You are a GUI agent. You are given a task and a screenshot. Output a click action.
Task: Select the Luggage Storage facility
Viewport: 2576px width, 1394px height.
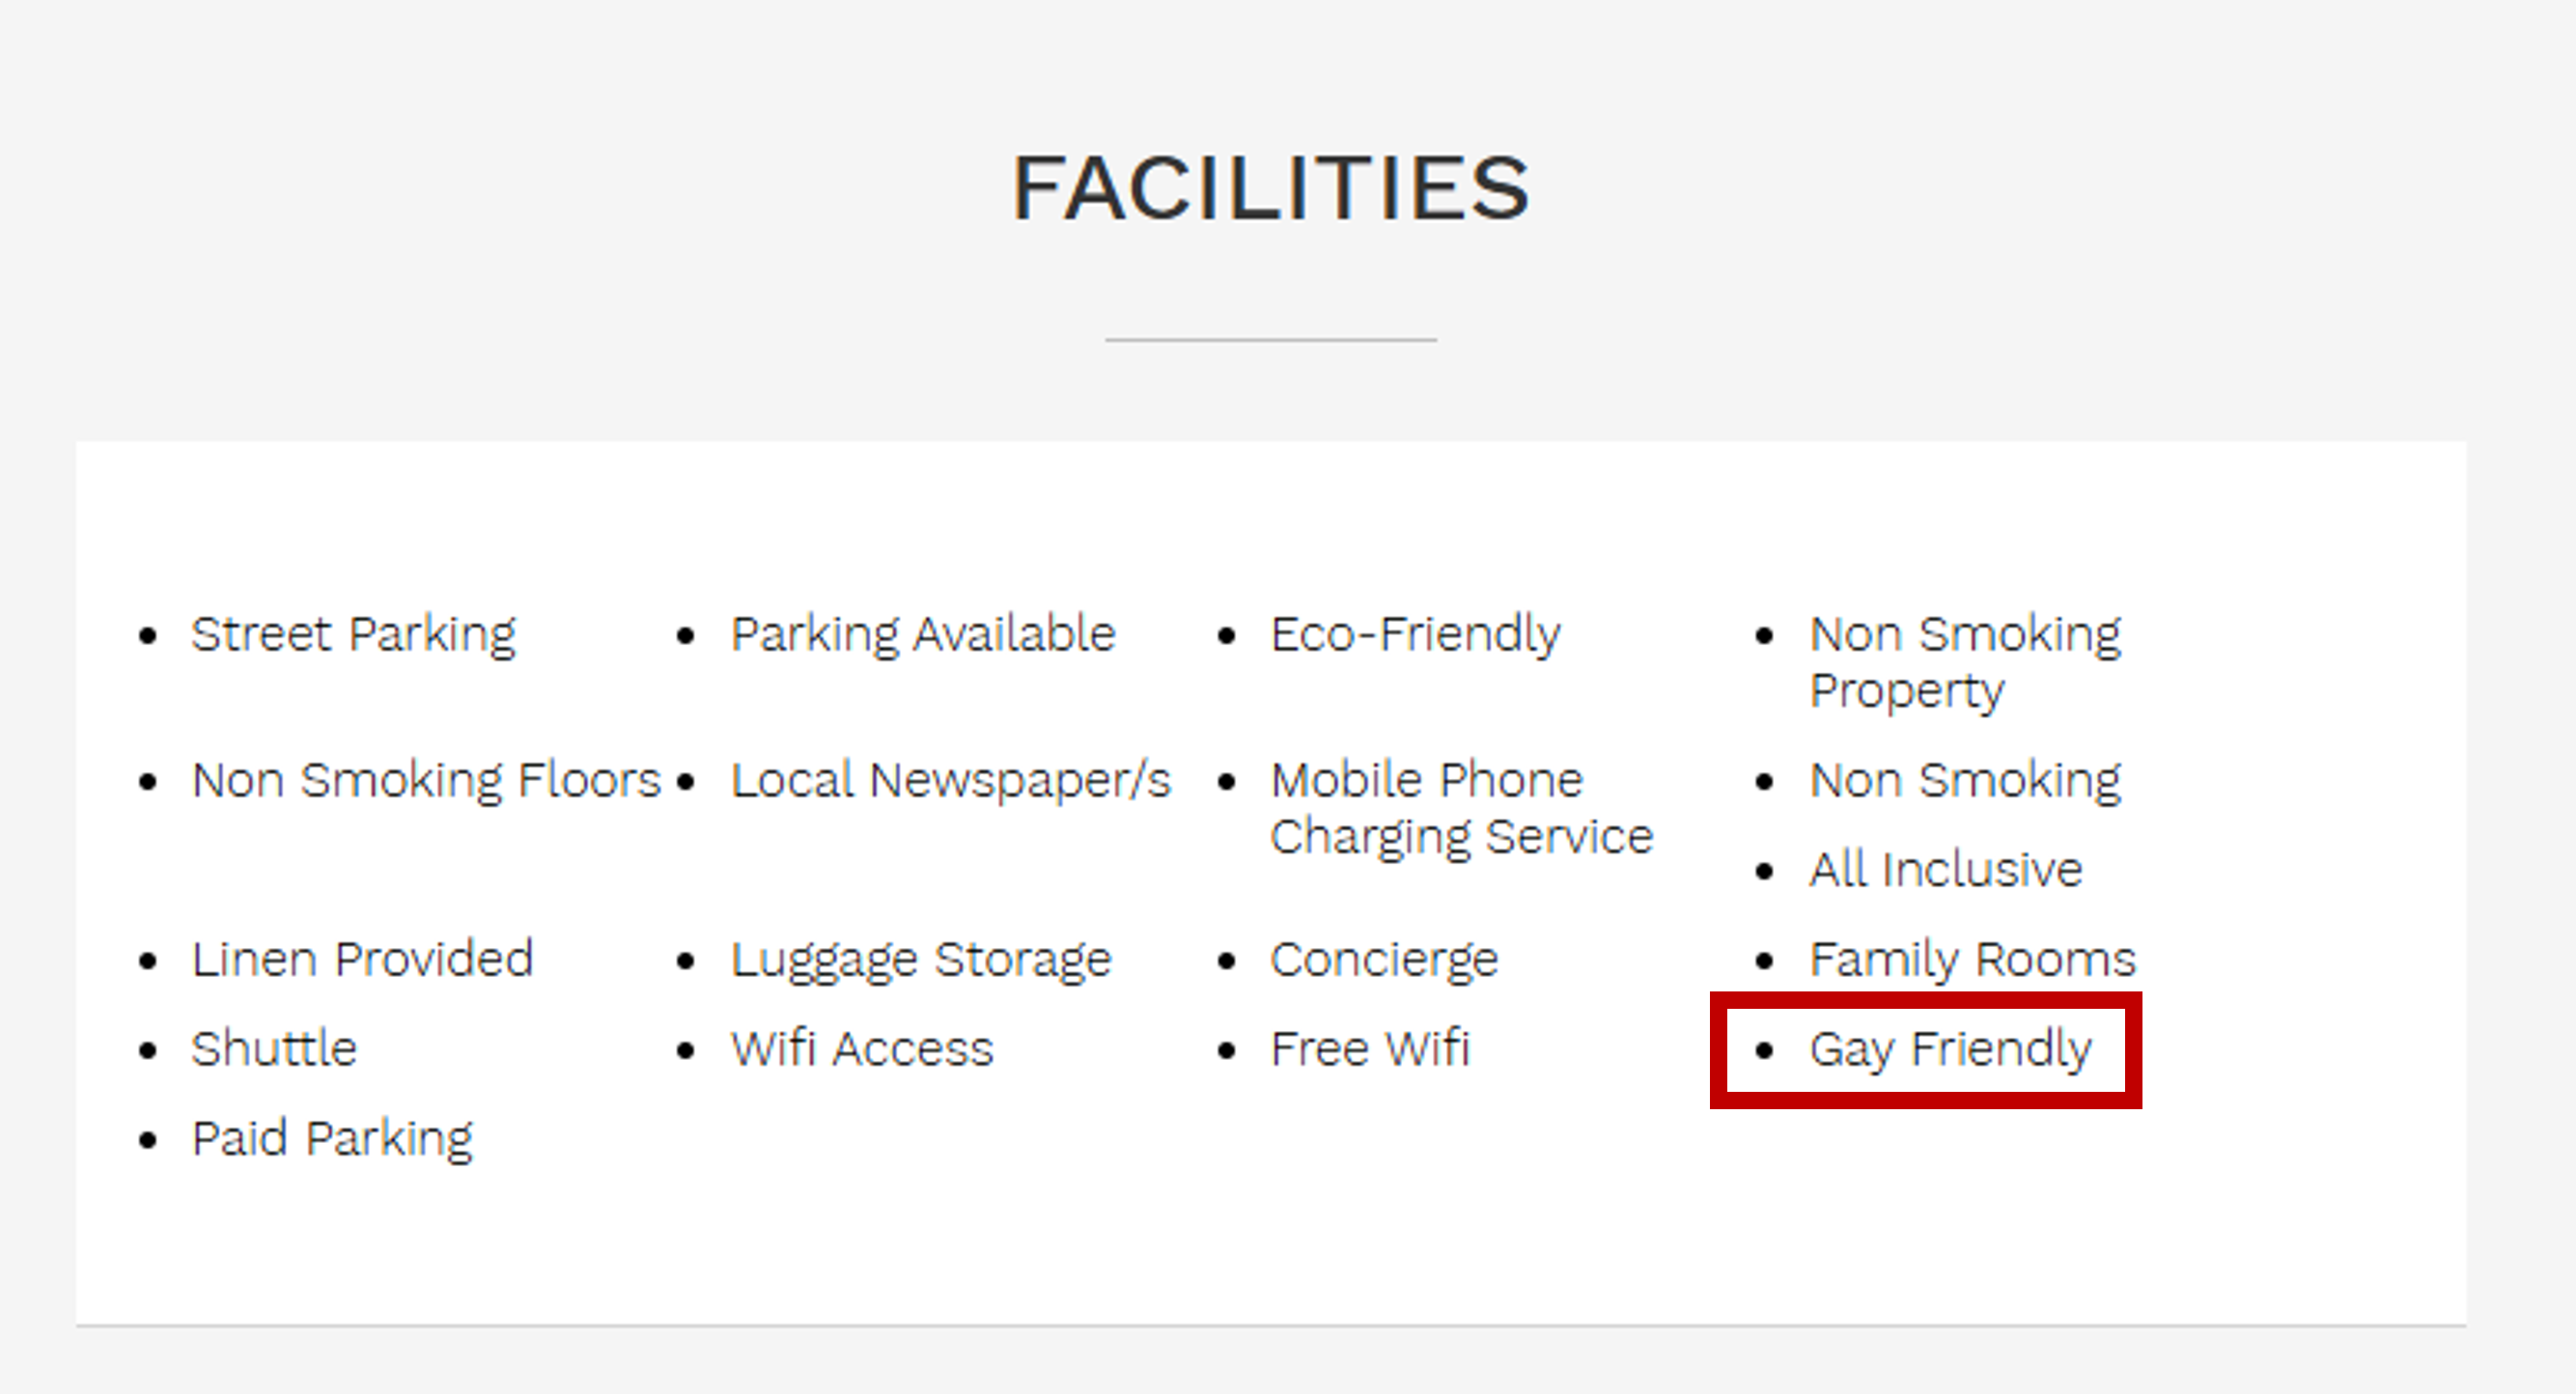click(x=921, y=959)
